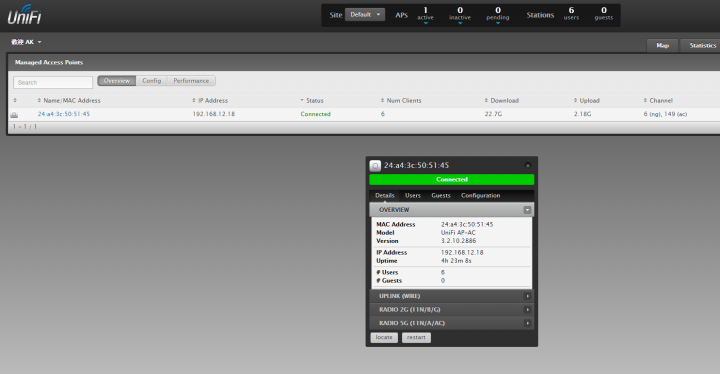
Task: Open the 24:a4:3c:50:51:45 link in table
Action: tap(64, 114)
